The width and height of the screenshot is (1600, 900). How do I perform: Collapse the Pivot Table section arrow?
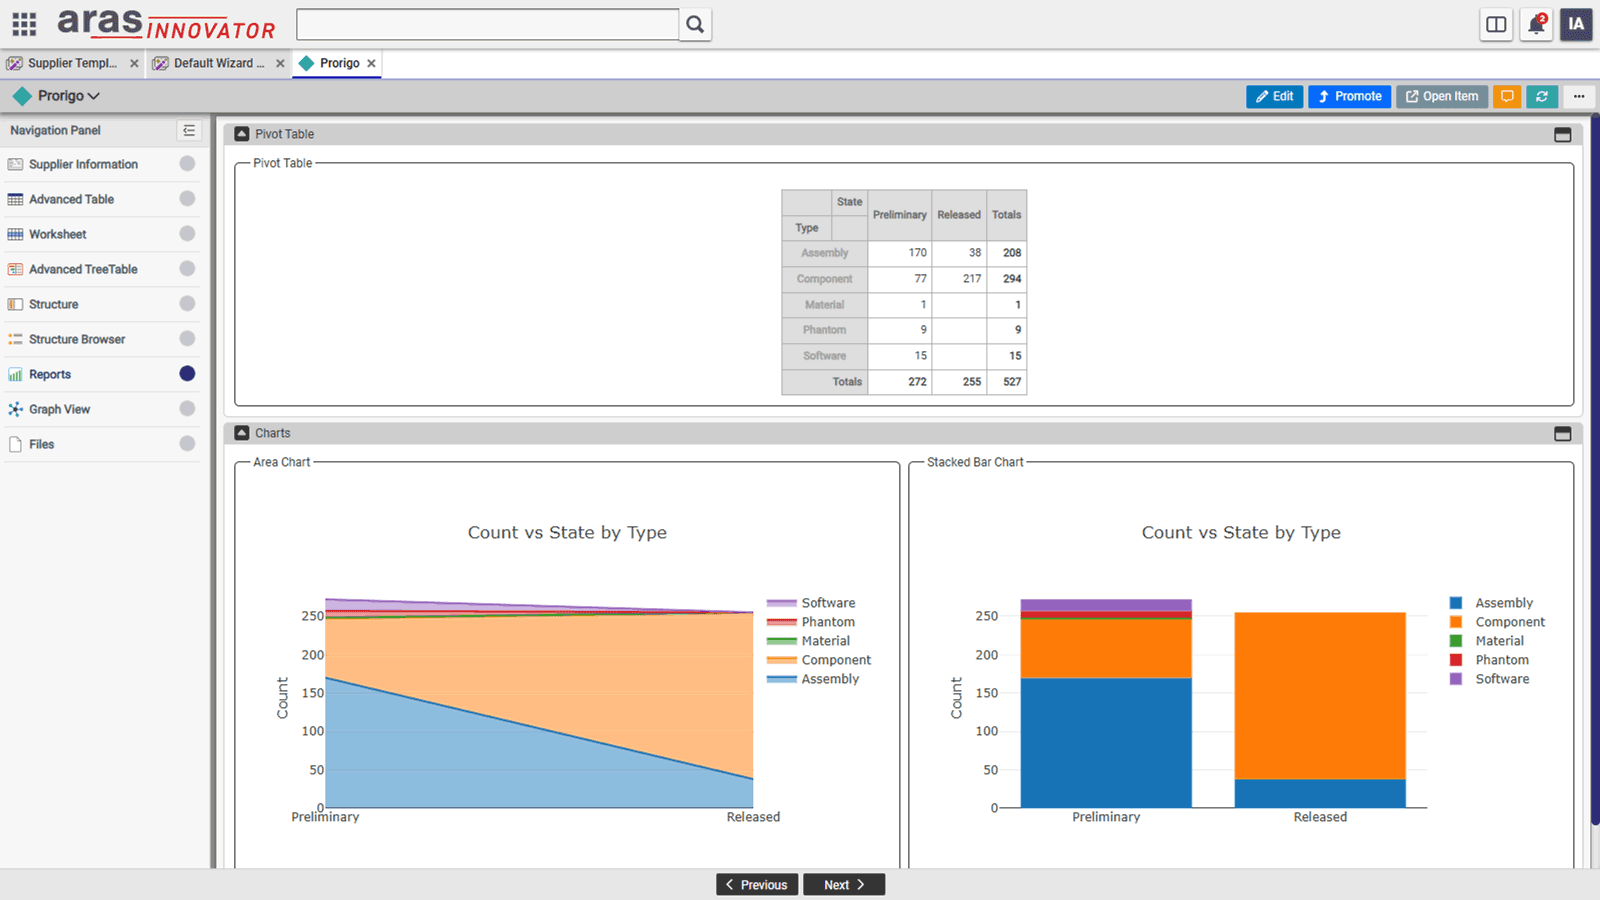(x=241, y=133)
